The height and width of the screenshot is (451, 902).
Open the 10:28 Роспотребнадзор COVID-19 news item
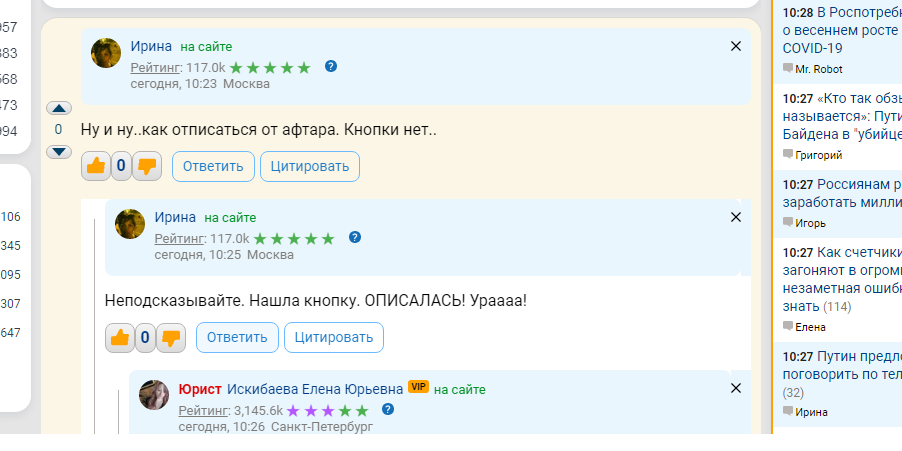(840, 30)
